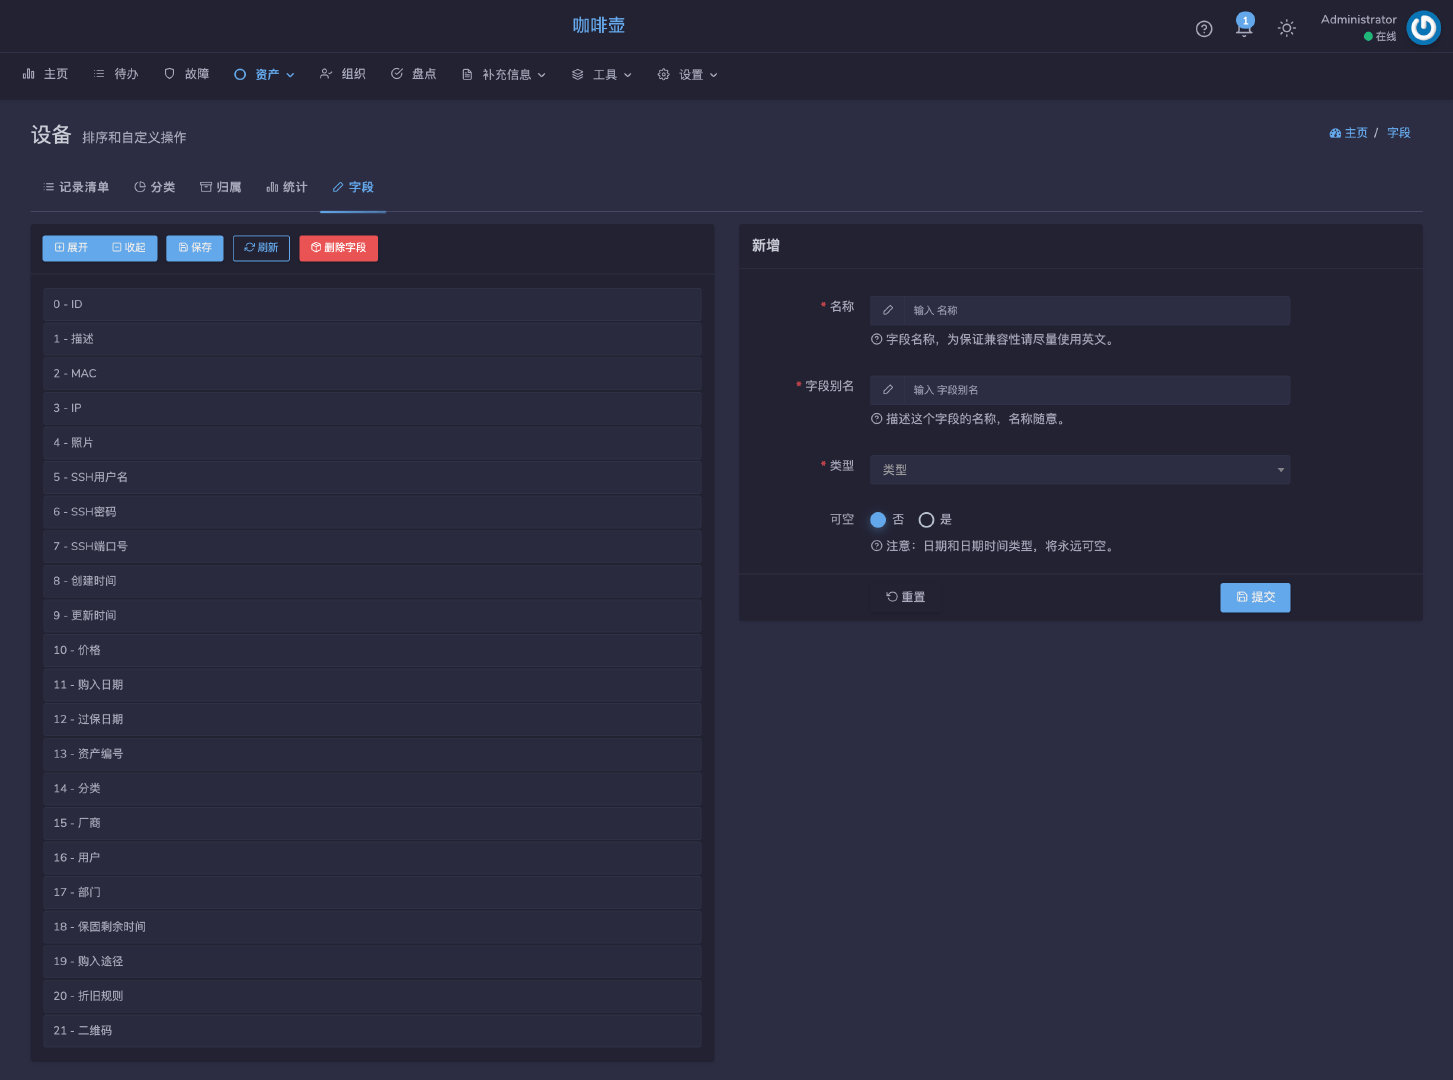Click the 展开 button
Image resolution: width=1453 pixels, height=1080 pixels.
pos(71,248)
